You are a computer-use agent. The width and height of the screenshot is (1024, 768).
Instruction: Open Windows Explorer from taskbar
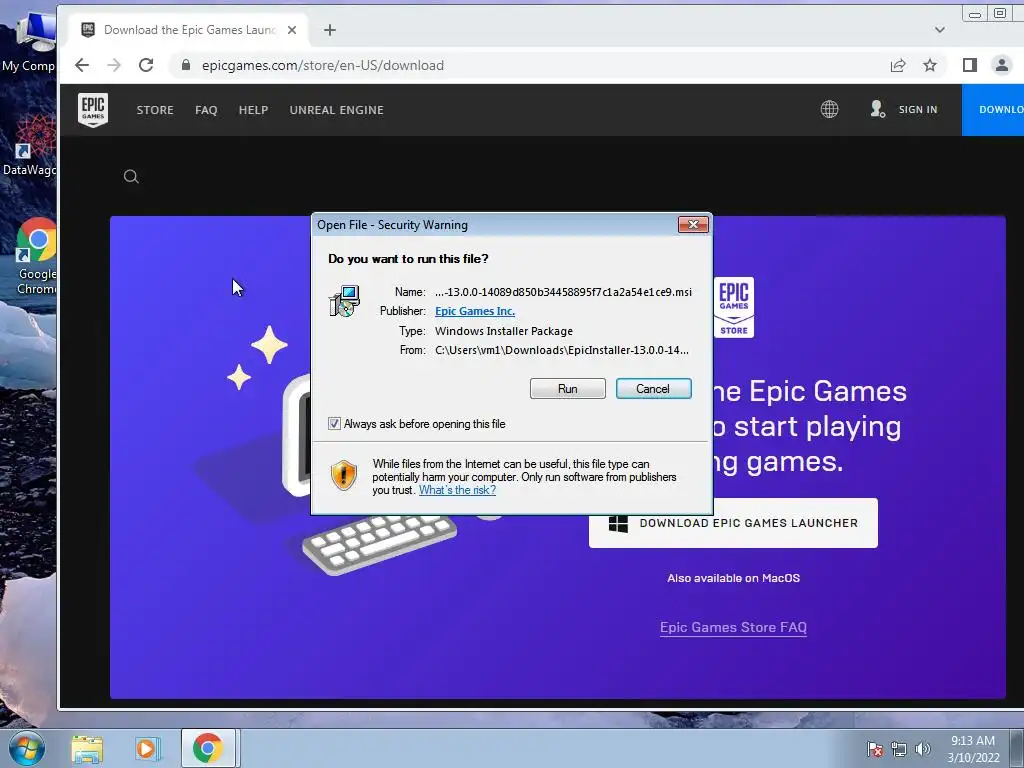[87, 749]
